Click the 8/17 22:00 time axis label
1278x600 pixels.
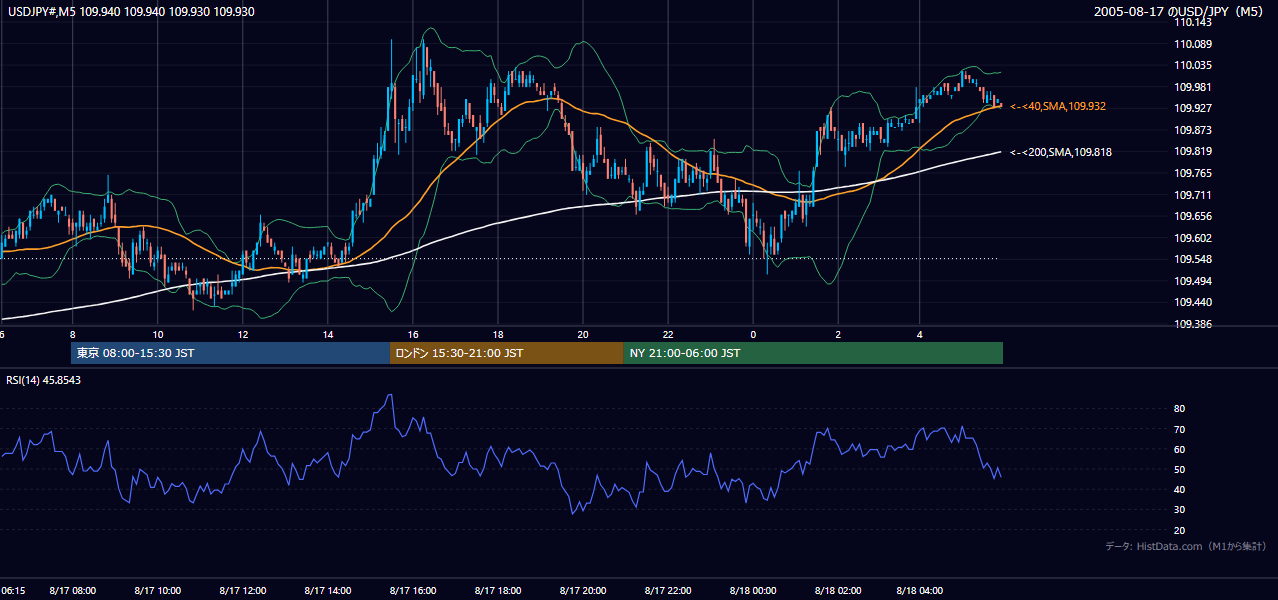(x=668, y=591)
